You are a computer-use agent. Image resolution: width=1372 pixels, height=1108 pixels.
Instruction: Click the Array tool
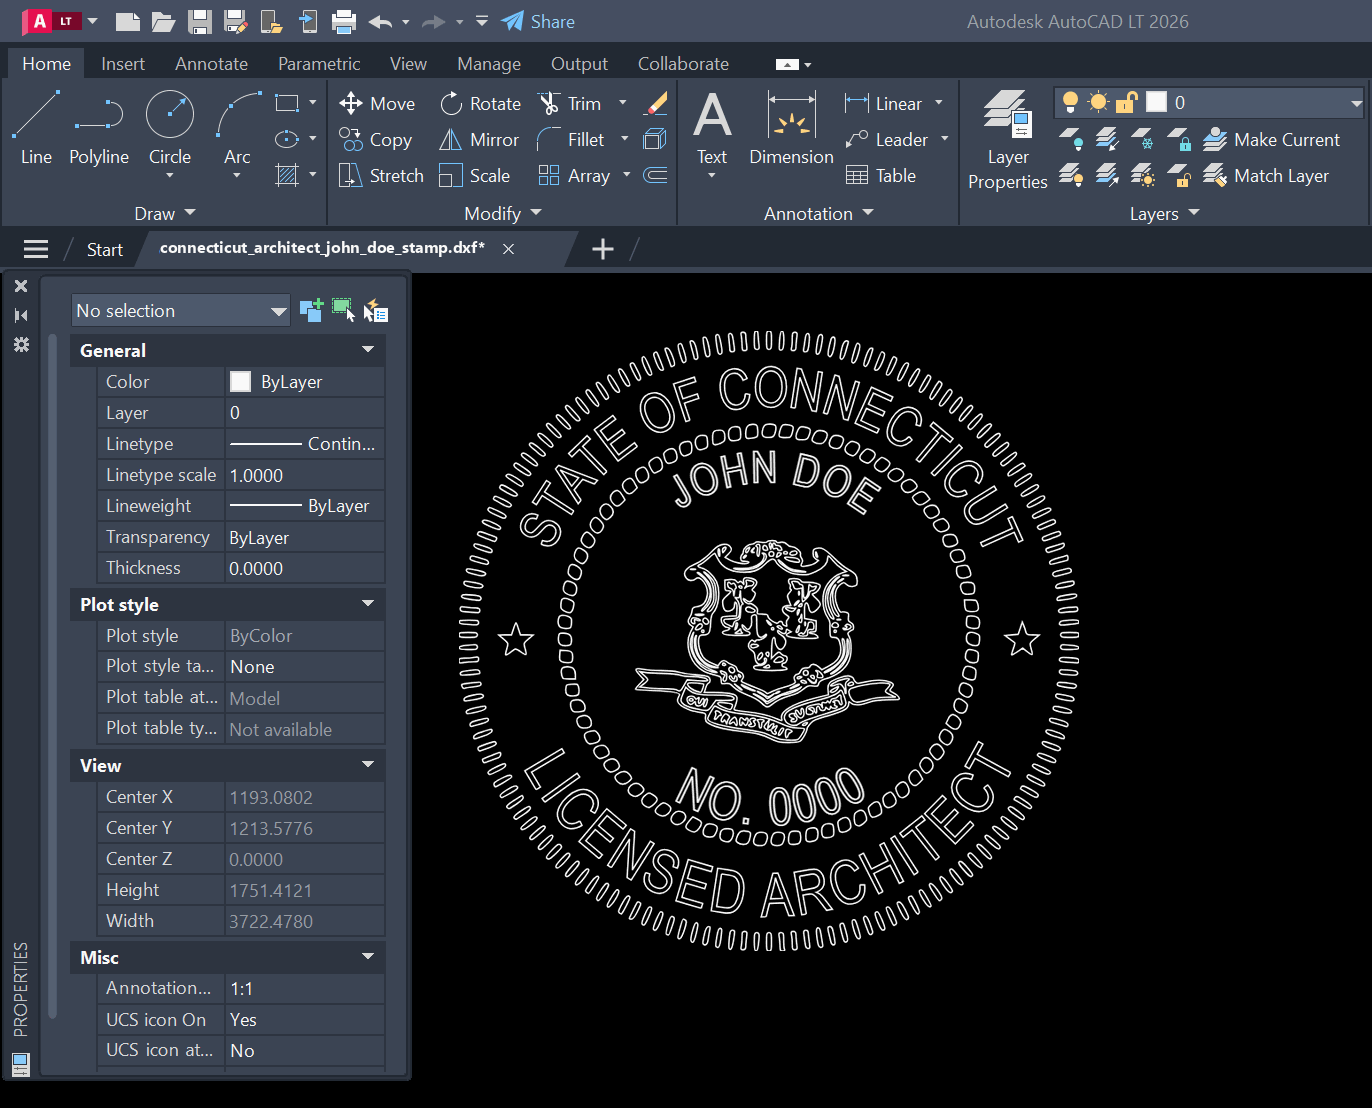[574, 175]
